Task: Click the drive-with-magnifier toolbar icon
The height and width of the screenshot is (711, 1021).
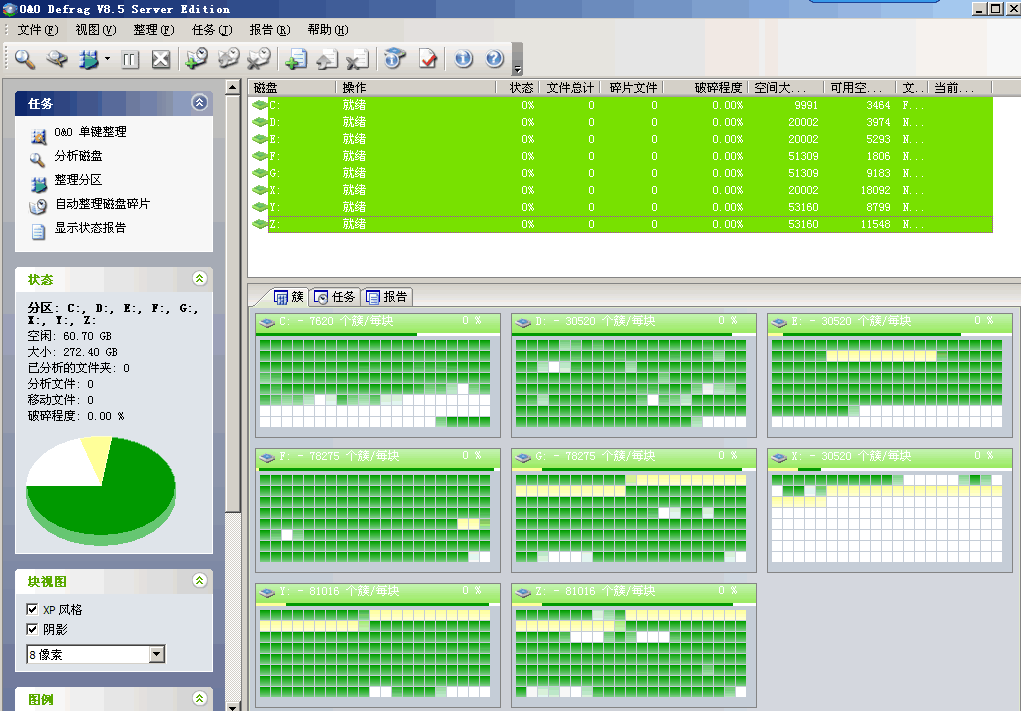Action: [57, 59]
